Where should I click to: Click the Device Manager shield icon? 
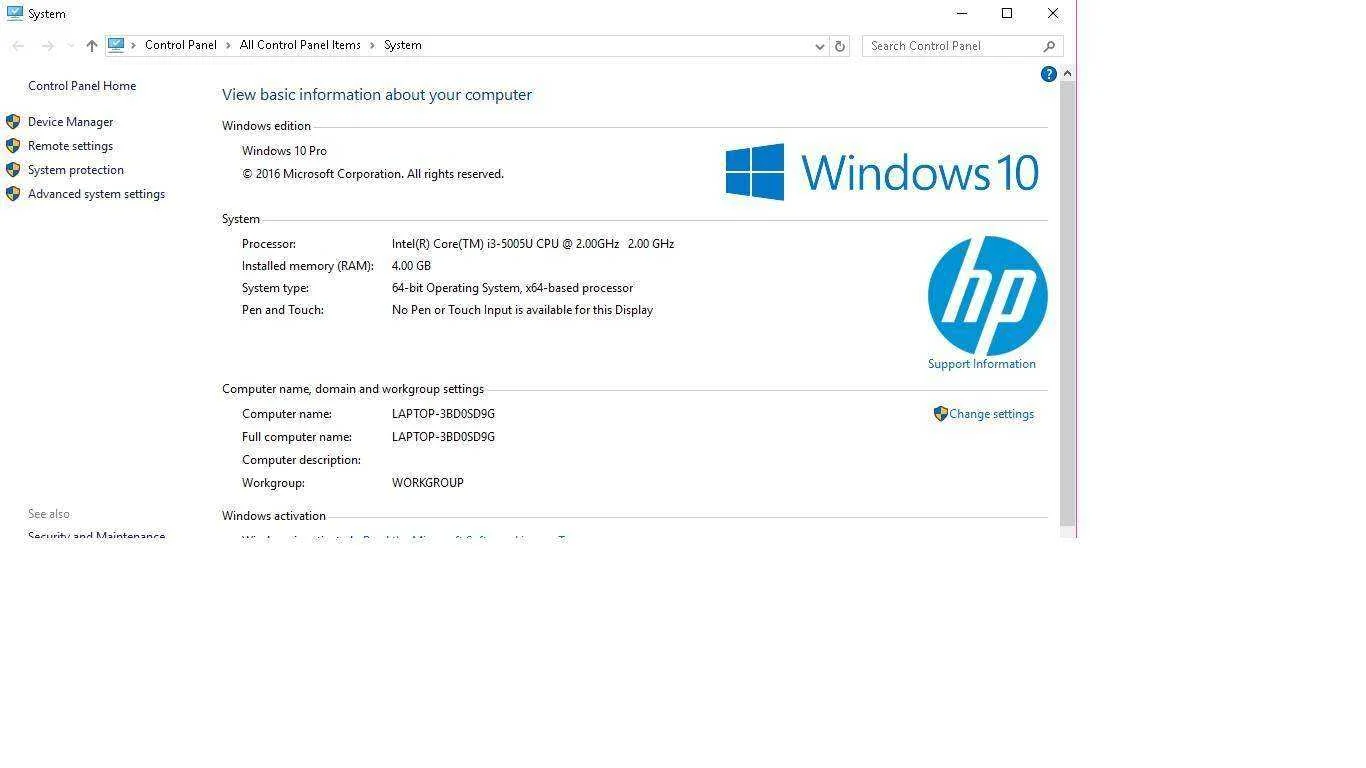click(13, 122)
